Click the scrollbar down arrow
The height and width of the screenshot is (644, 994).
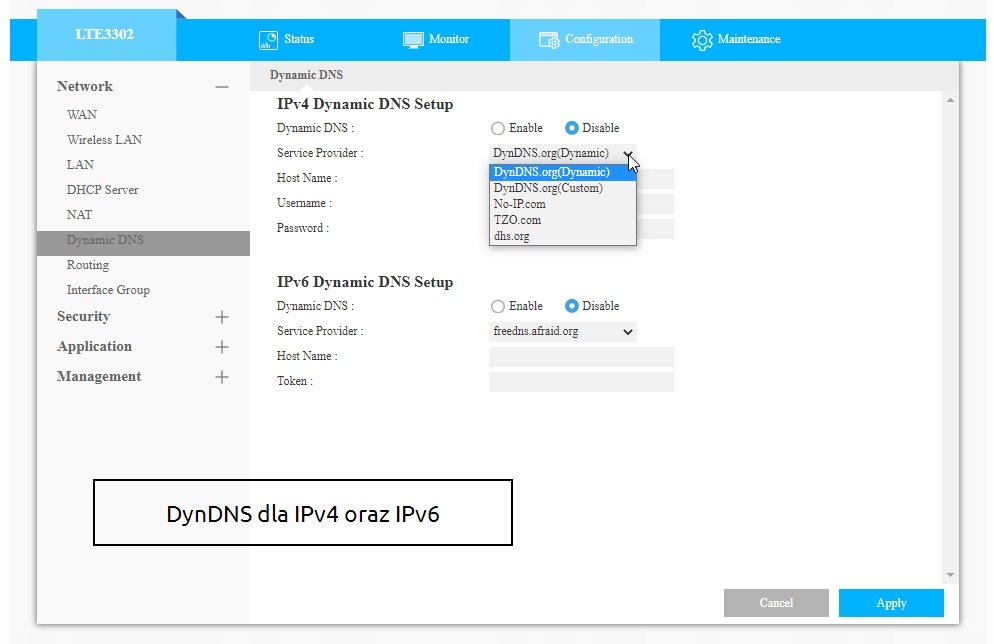pyautogui.click(x=950, y=575)
